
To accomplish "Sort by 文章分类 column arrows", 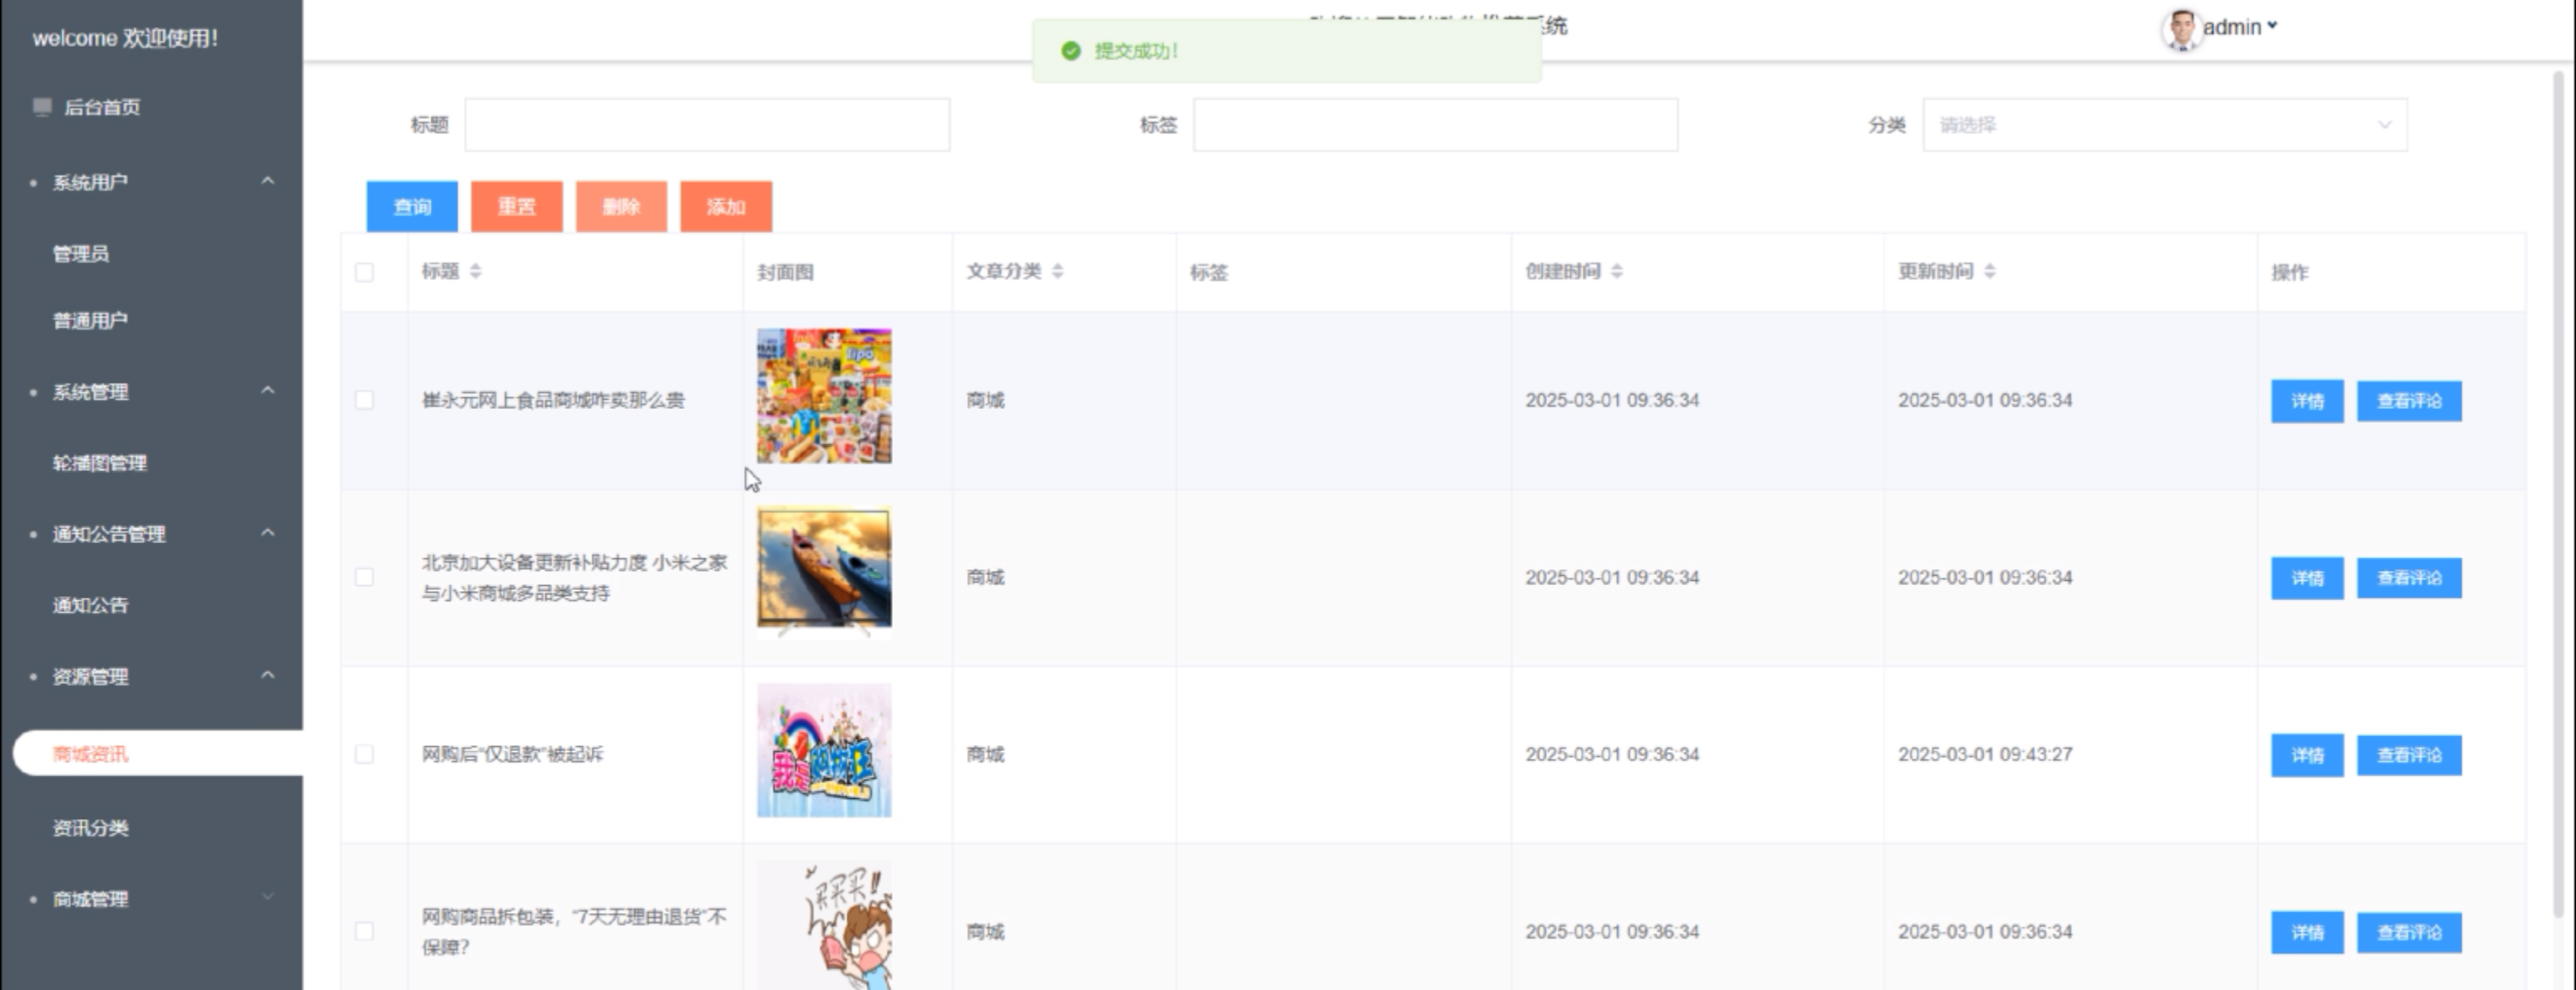I will pos(1058,271).
